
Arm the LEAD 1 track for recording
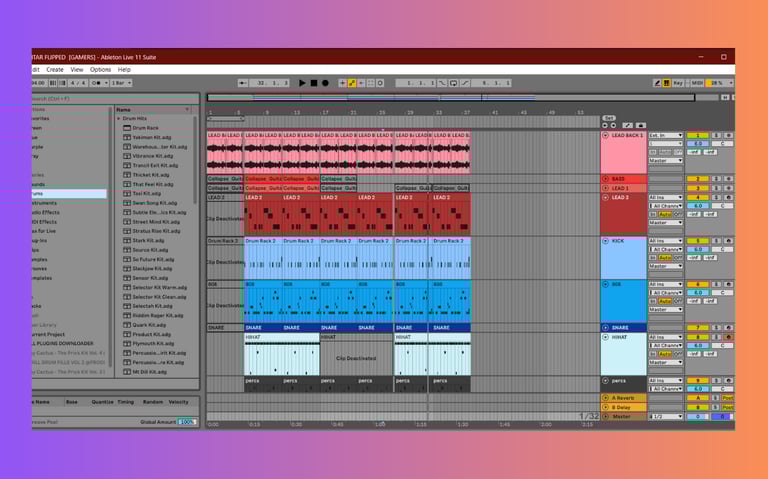tap(728, 188)
